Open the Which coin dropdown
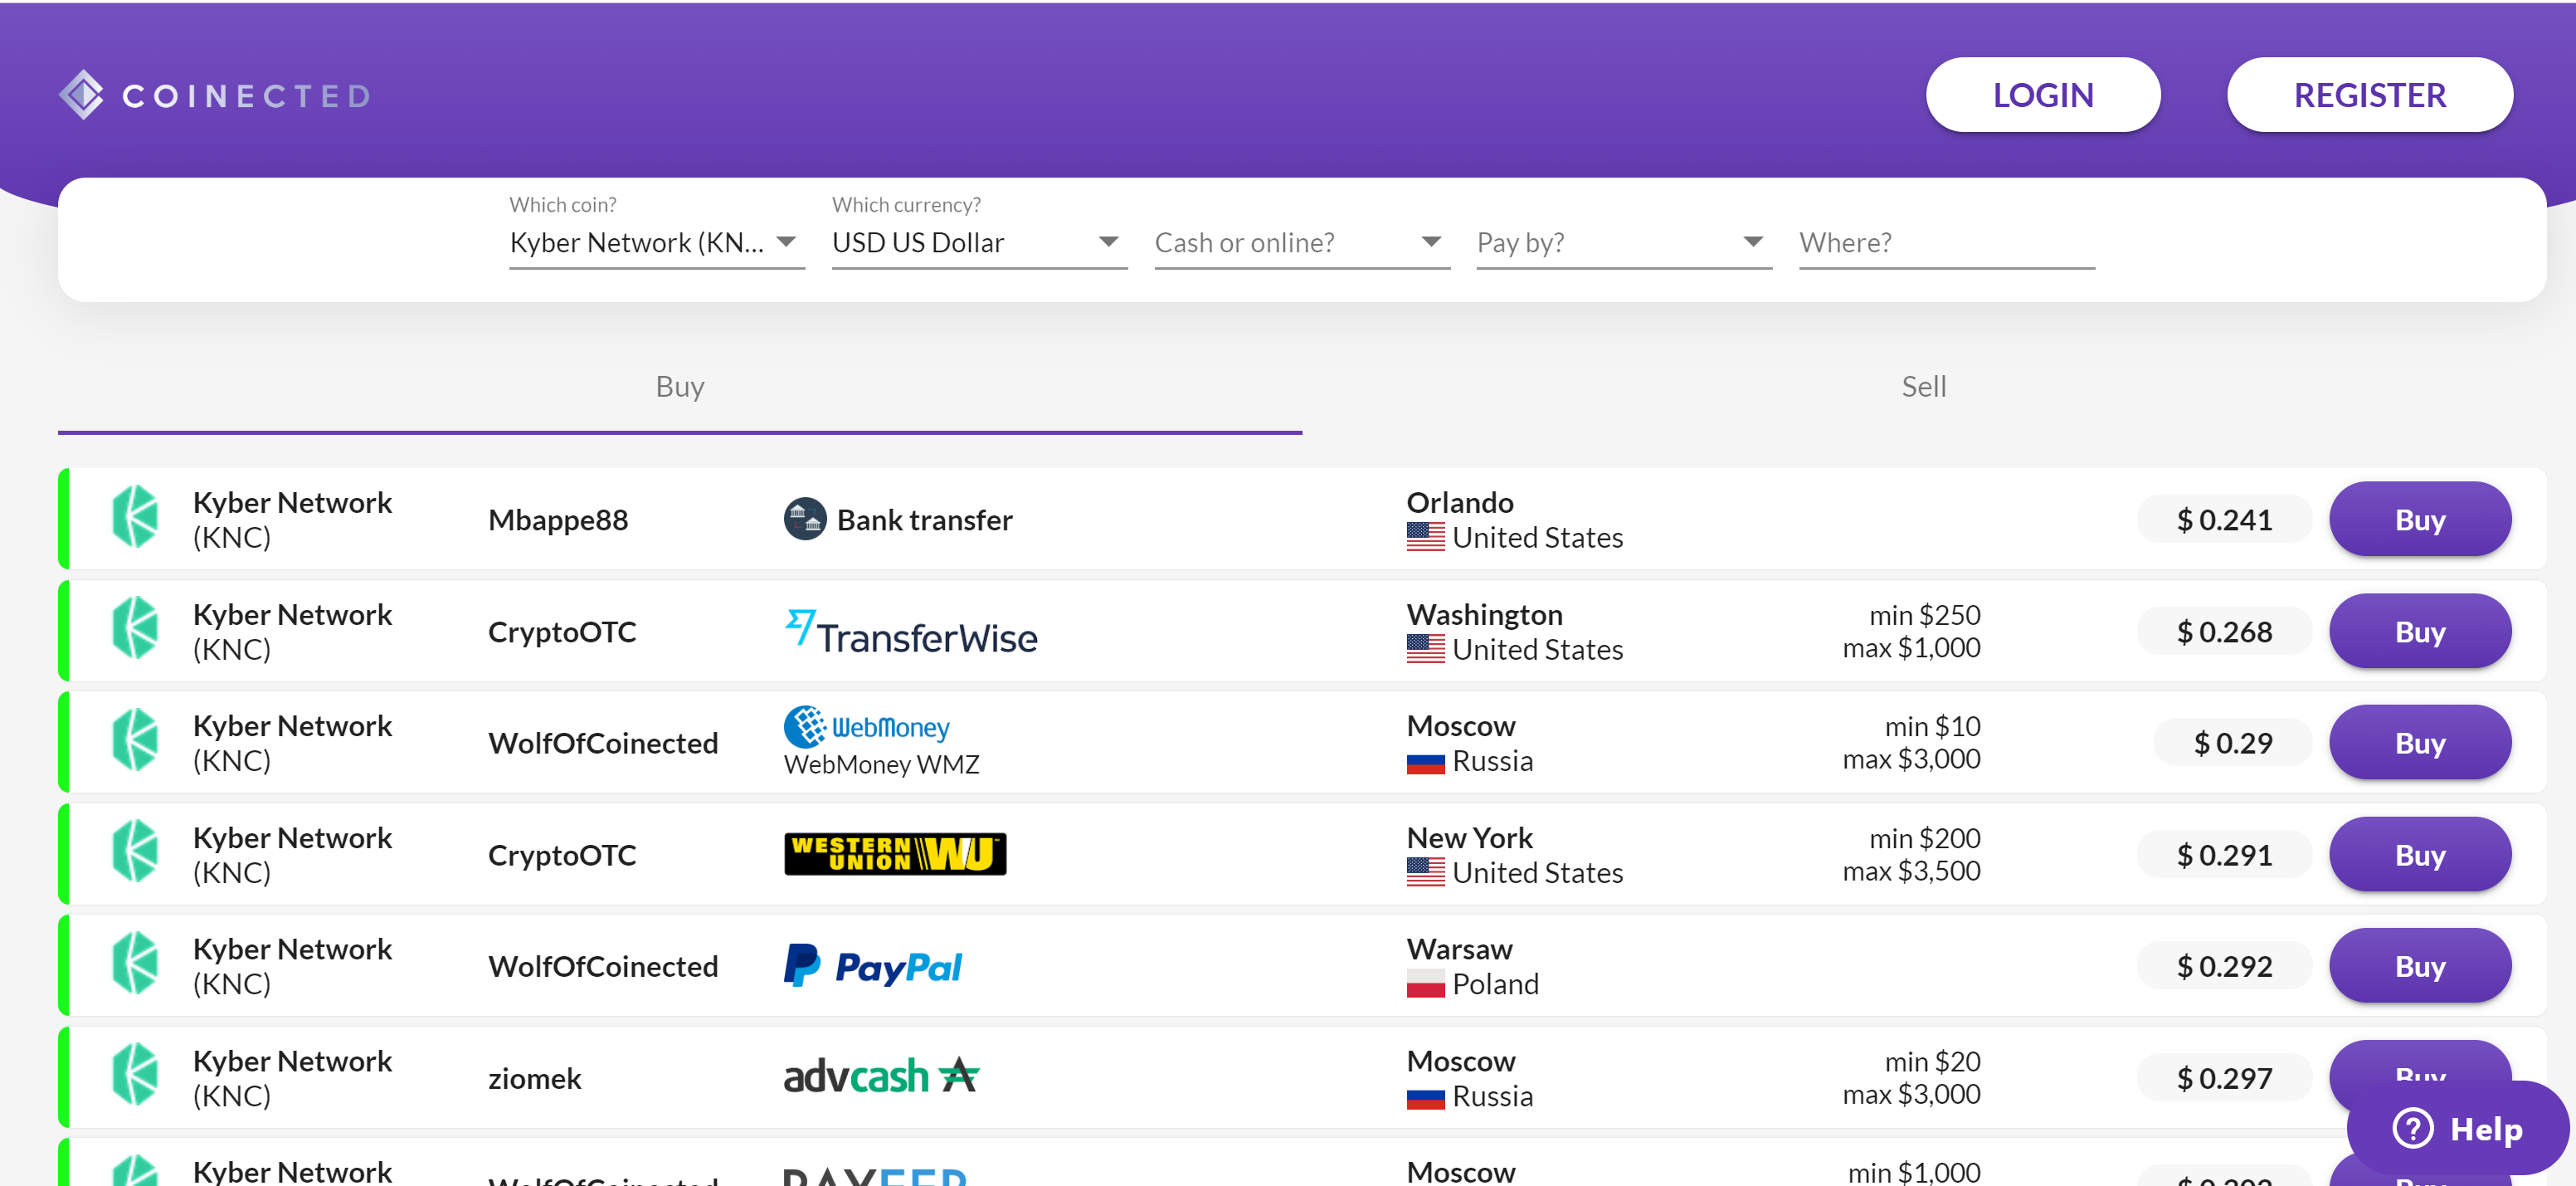The height and width of the screenshot is (1186, 2576). pyautogui.click(x=656, y=243)
